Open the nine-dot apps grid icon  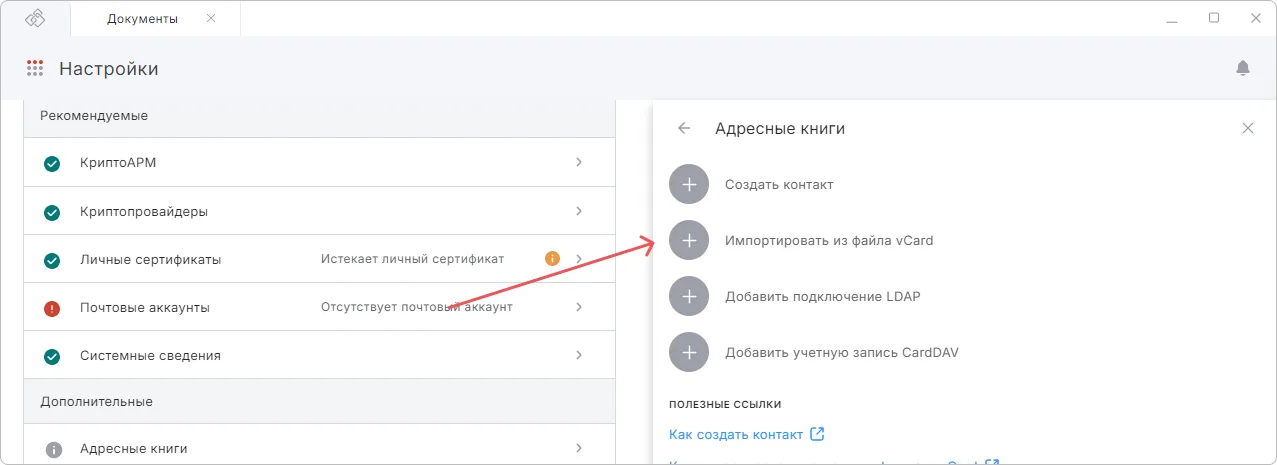(35, 69)
